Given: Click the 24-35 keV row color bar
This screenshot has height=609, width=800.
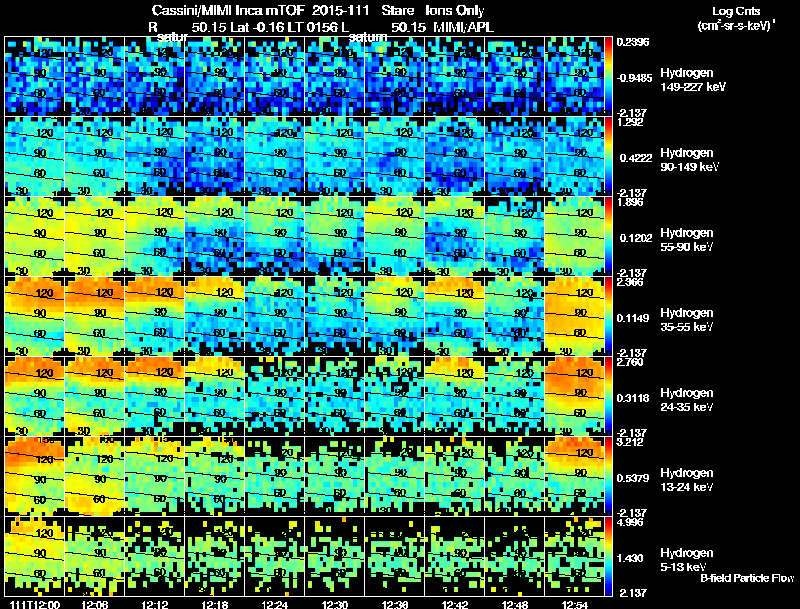Looking at the screenshot, I should coord(608,396).
